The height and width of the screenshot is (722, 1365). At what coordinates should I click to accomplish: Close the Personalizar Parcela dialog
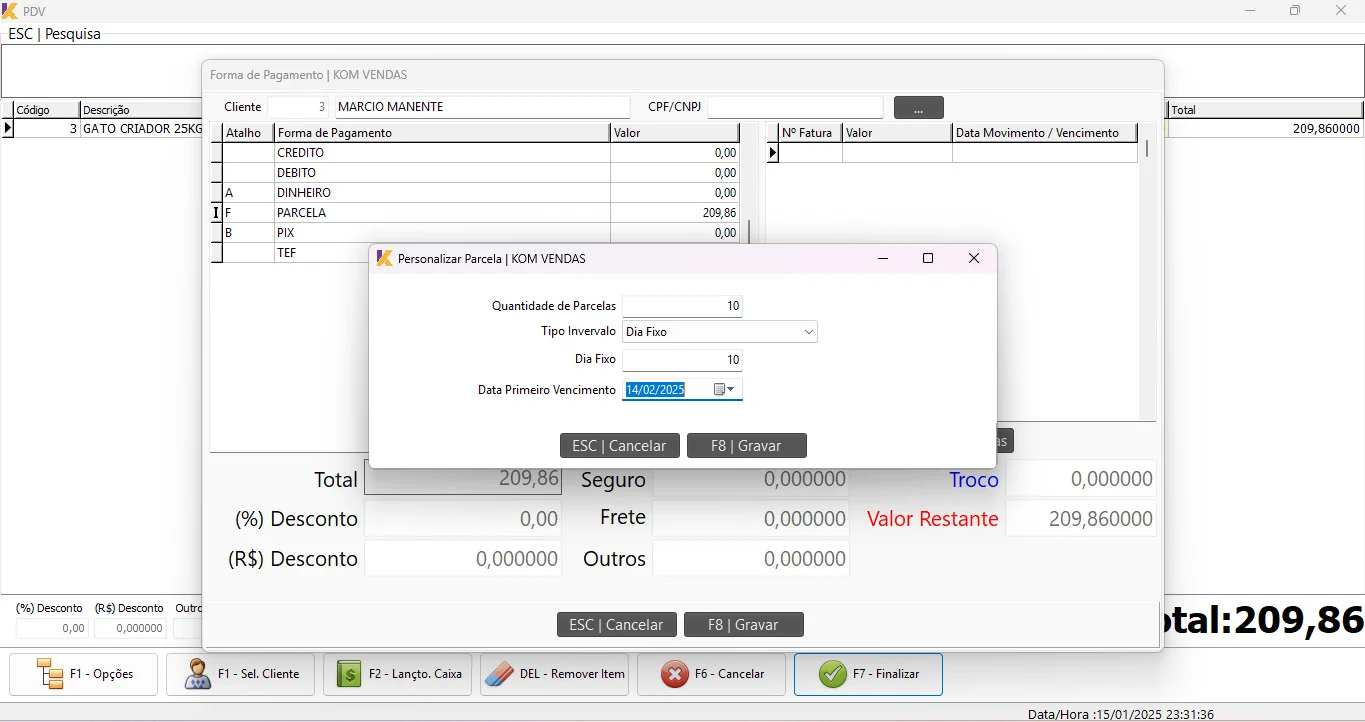point(974,258)
